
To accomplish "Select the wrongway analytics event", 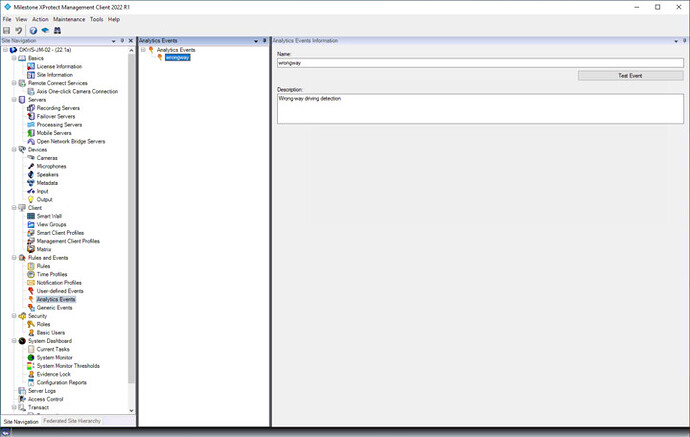I will tap(177, 58).
